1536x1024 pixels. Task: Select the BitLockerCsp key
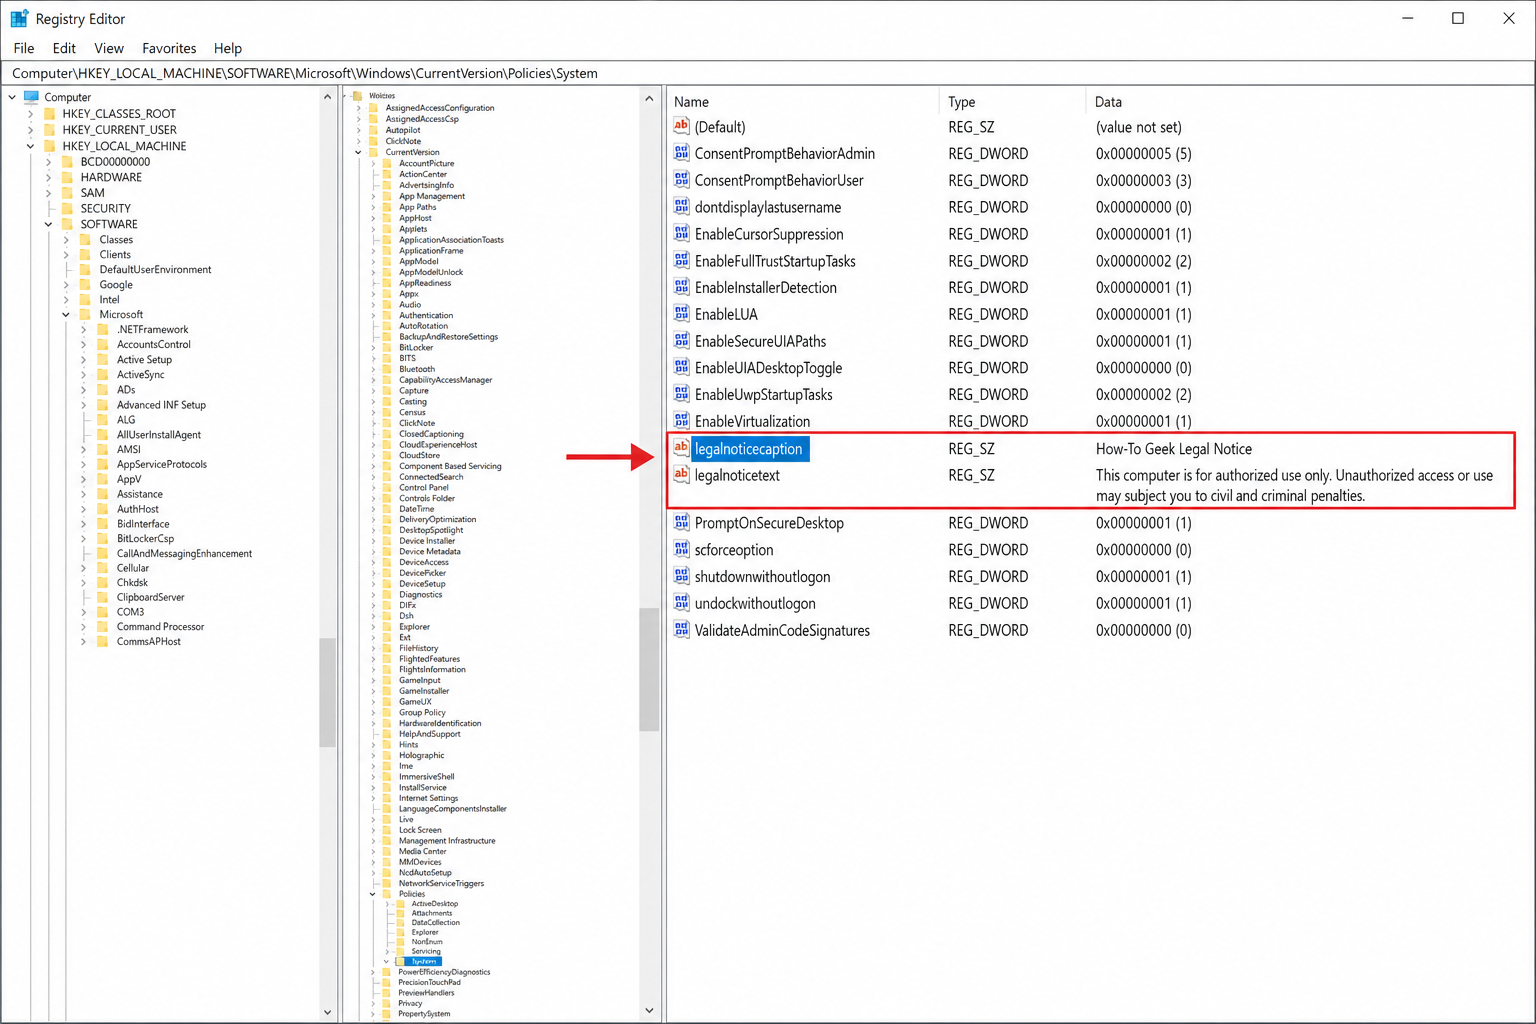coord(145,538)
